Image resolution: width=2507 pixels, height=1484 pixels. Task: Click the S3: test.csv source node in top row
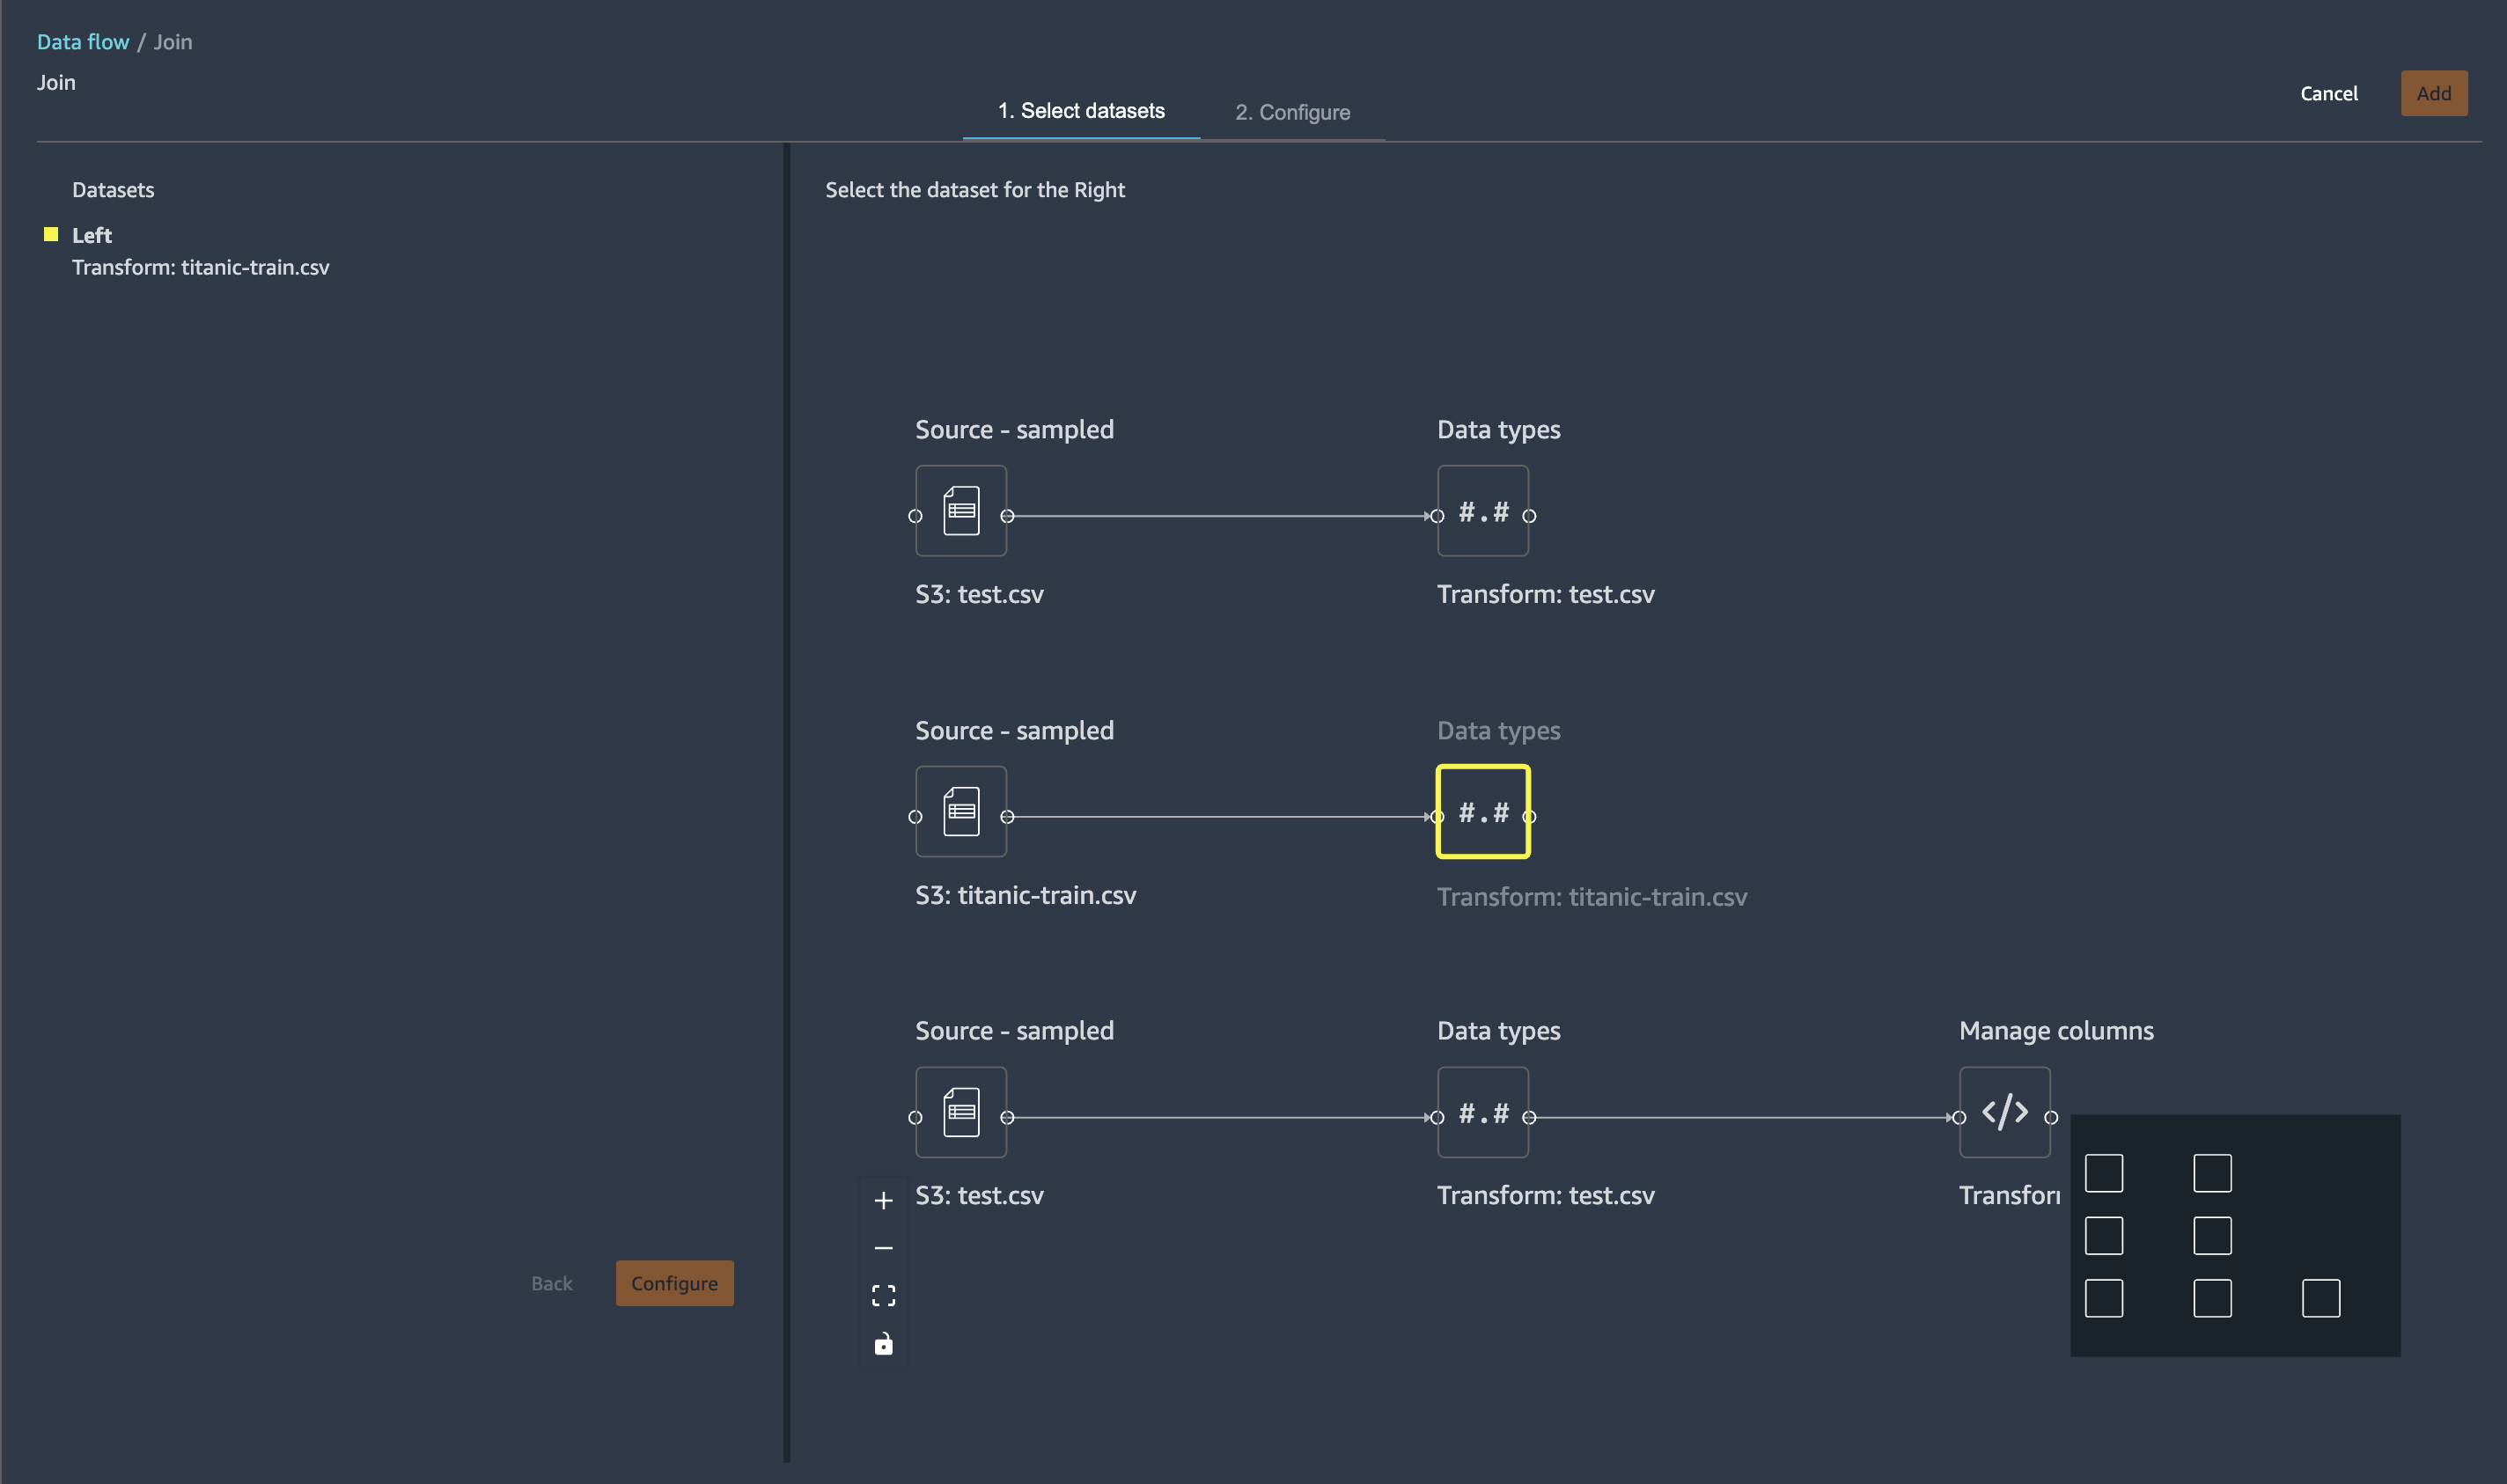[x=960, y=511]
